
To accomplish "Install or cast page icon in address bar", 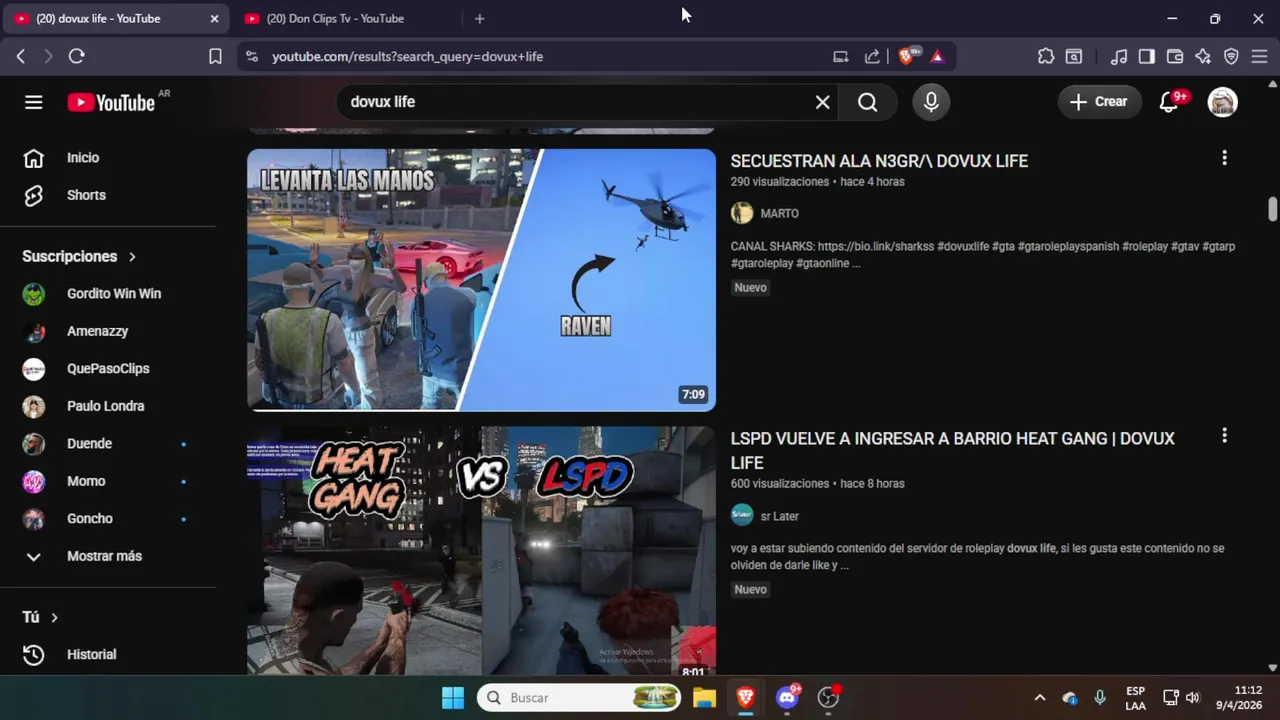I will pos(840,57).
